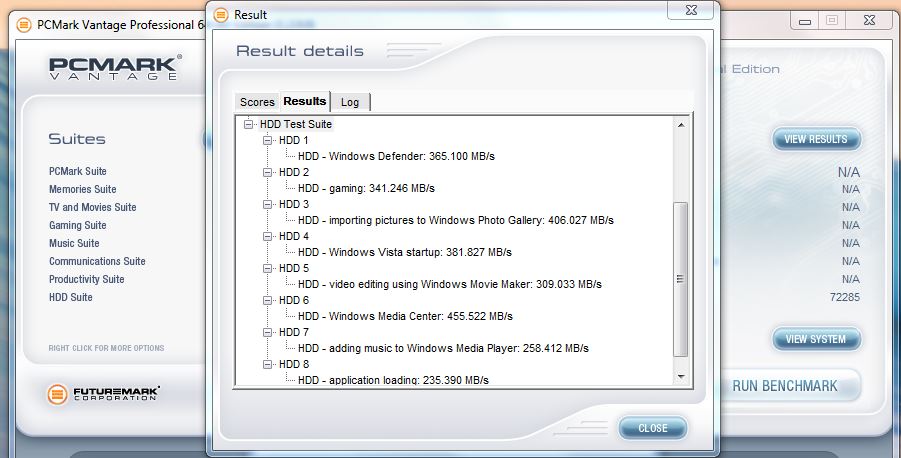Click the View Results button
Screen dimensions: 901x458
coord(815,139)
